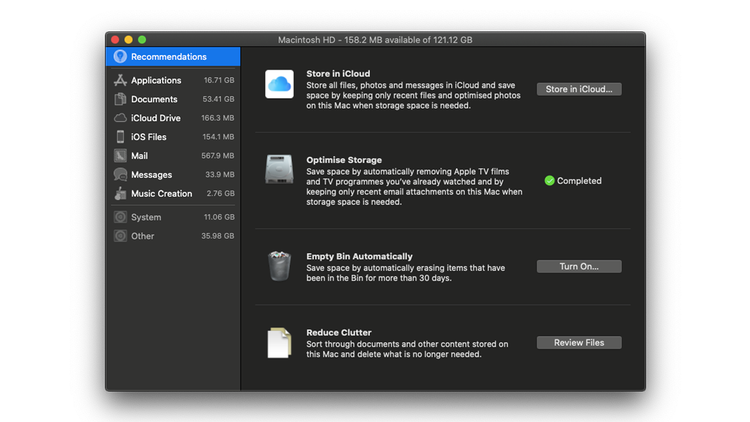
Task: Click the Turn On… button
Action: pos(579,267)
